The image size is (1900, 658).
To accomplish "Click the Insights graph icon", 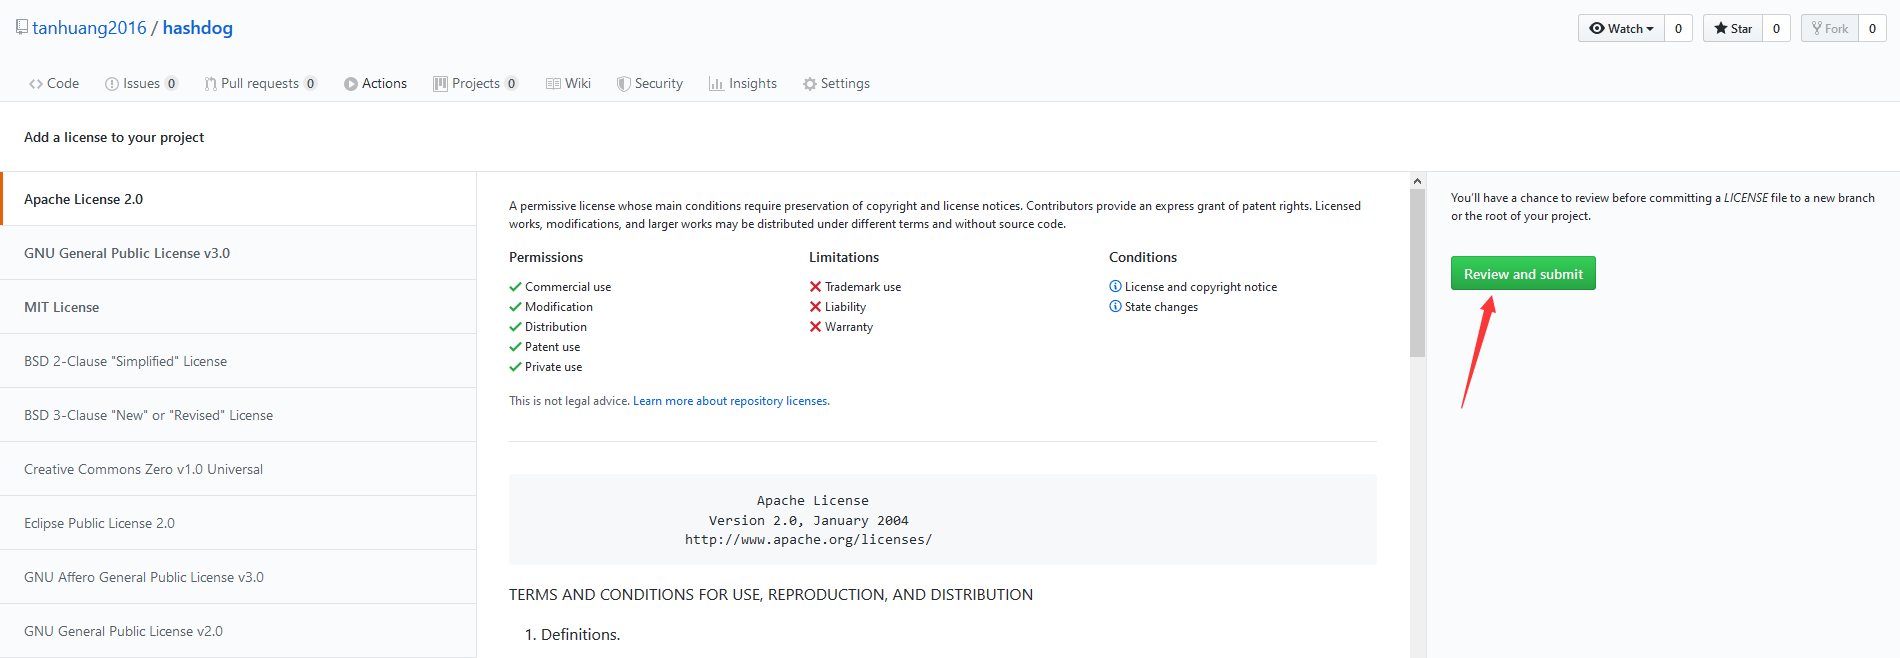I will tap(716, 84).
